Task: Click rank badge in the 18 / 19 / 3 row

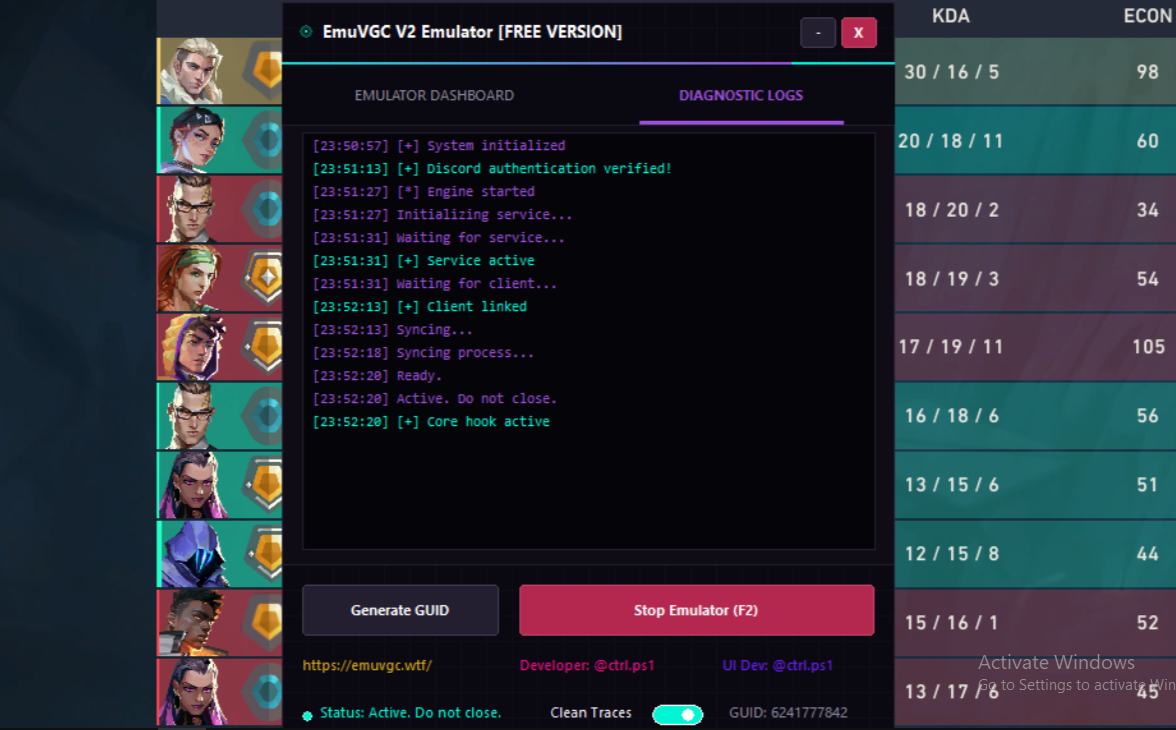Action: click(263, 278)
